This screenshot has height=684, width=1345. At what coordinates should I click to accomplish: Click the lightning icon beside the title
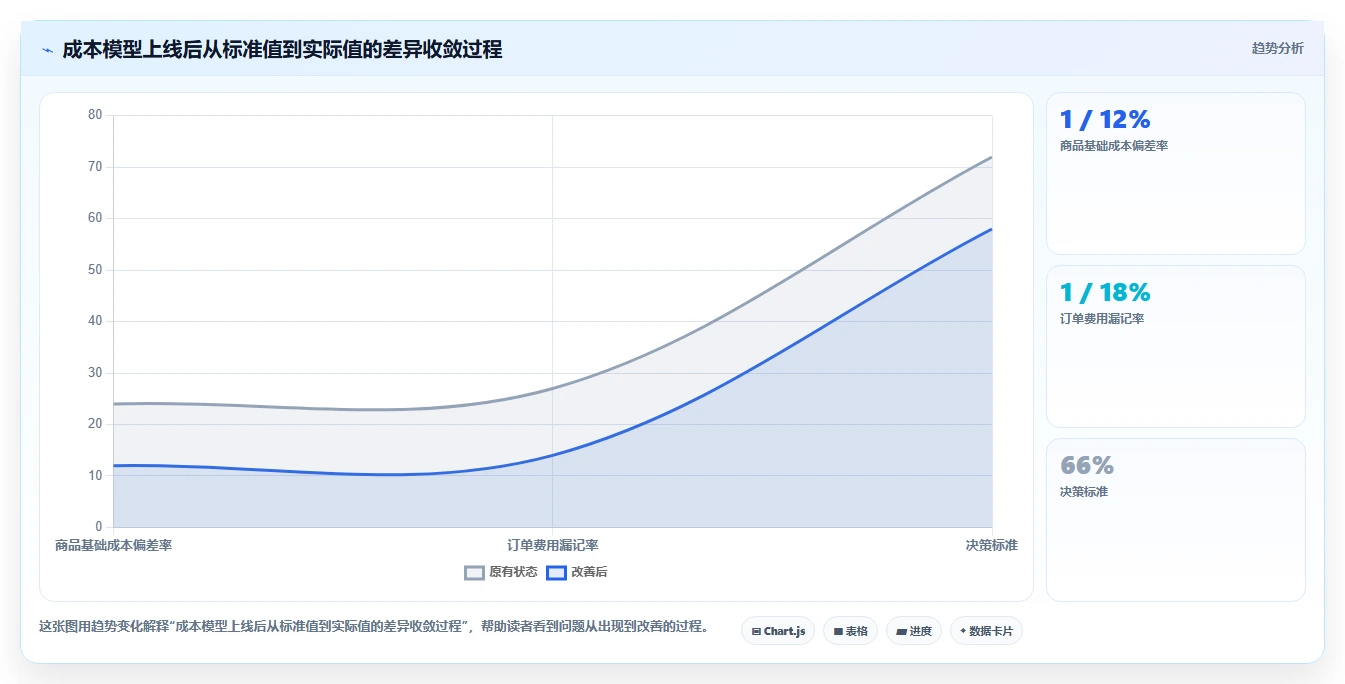tap(47, 50)
